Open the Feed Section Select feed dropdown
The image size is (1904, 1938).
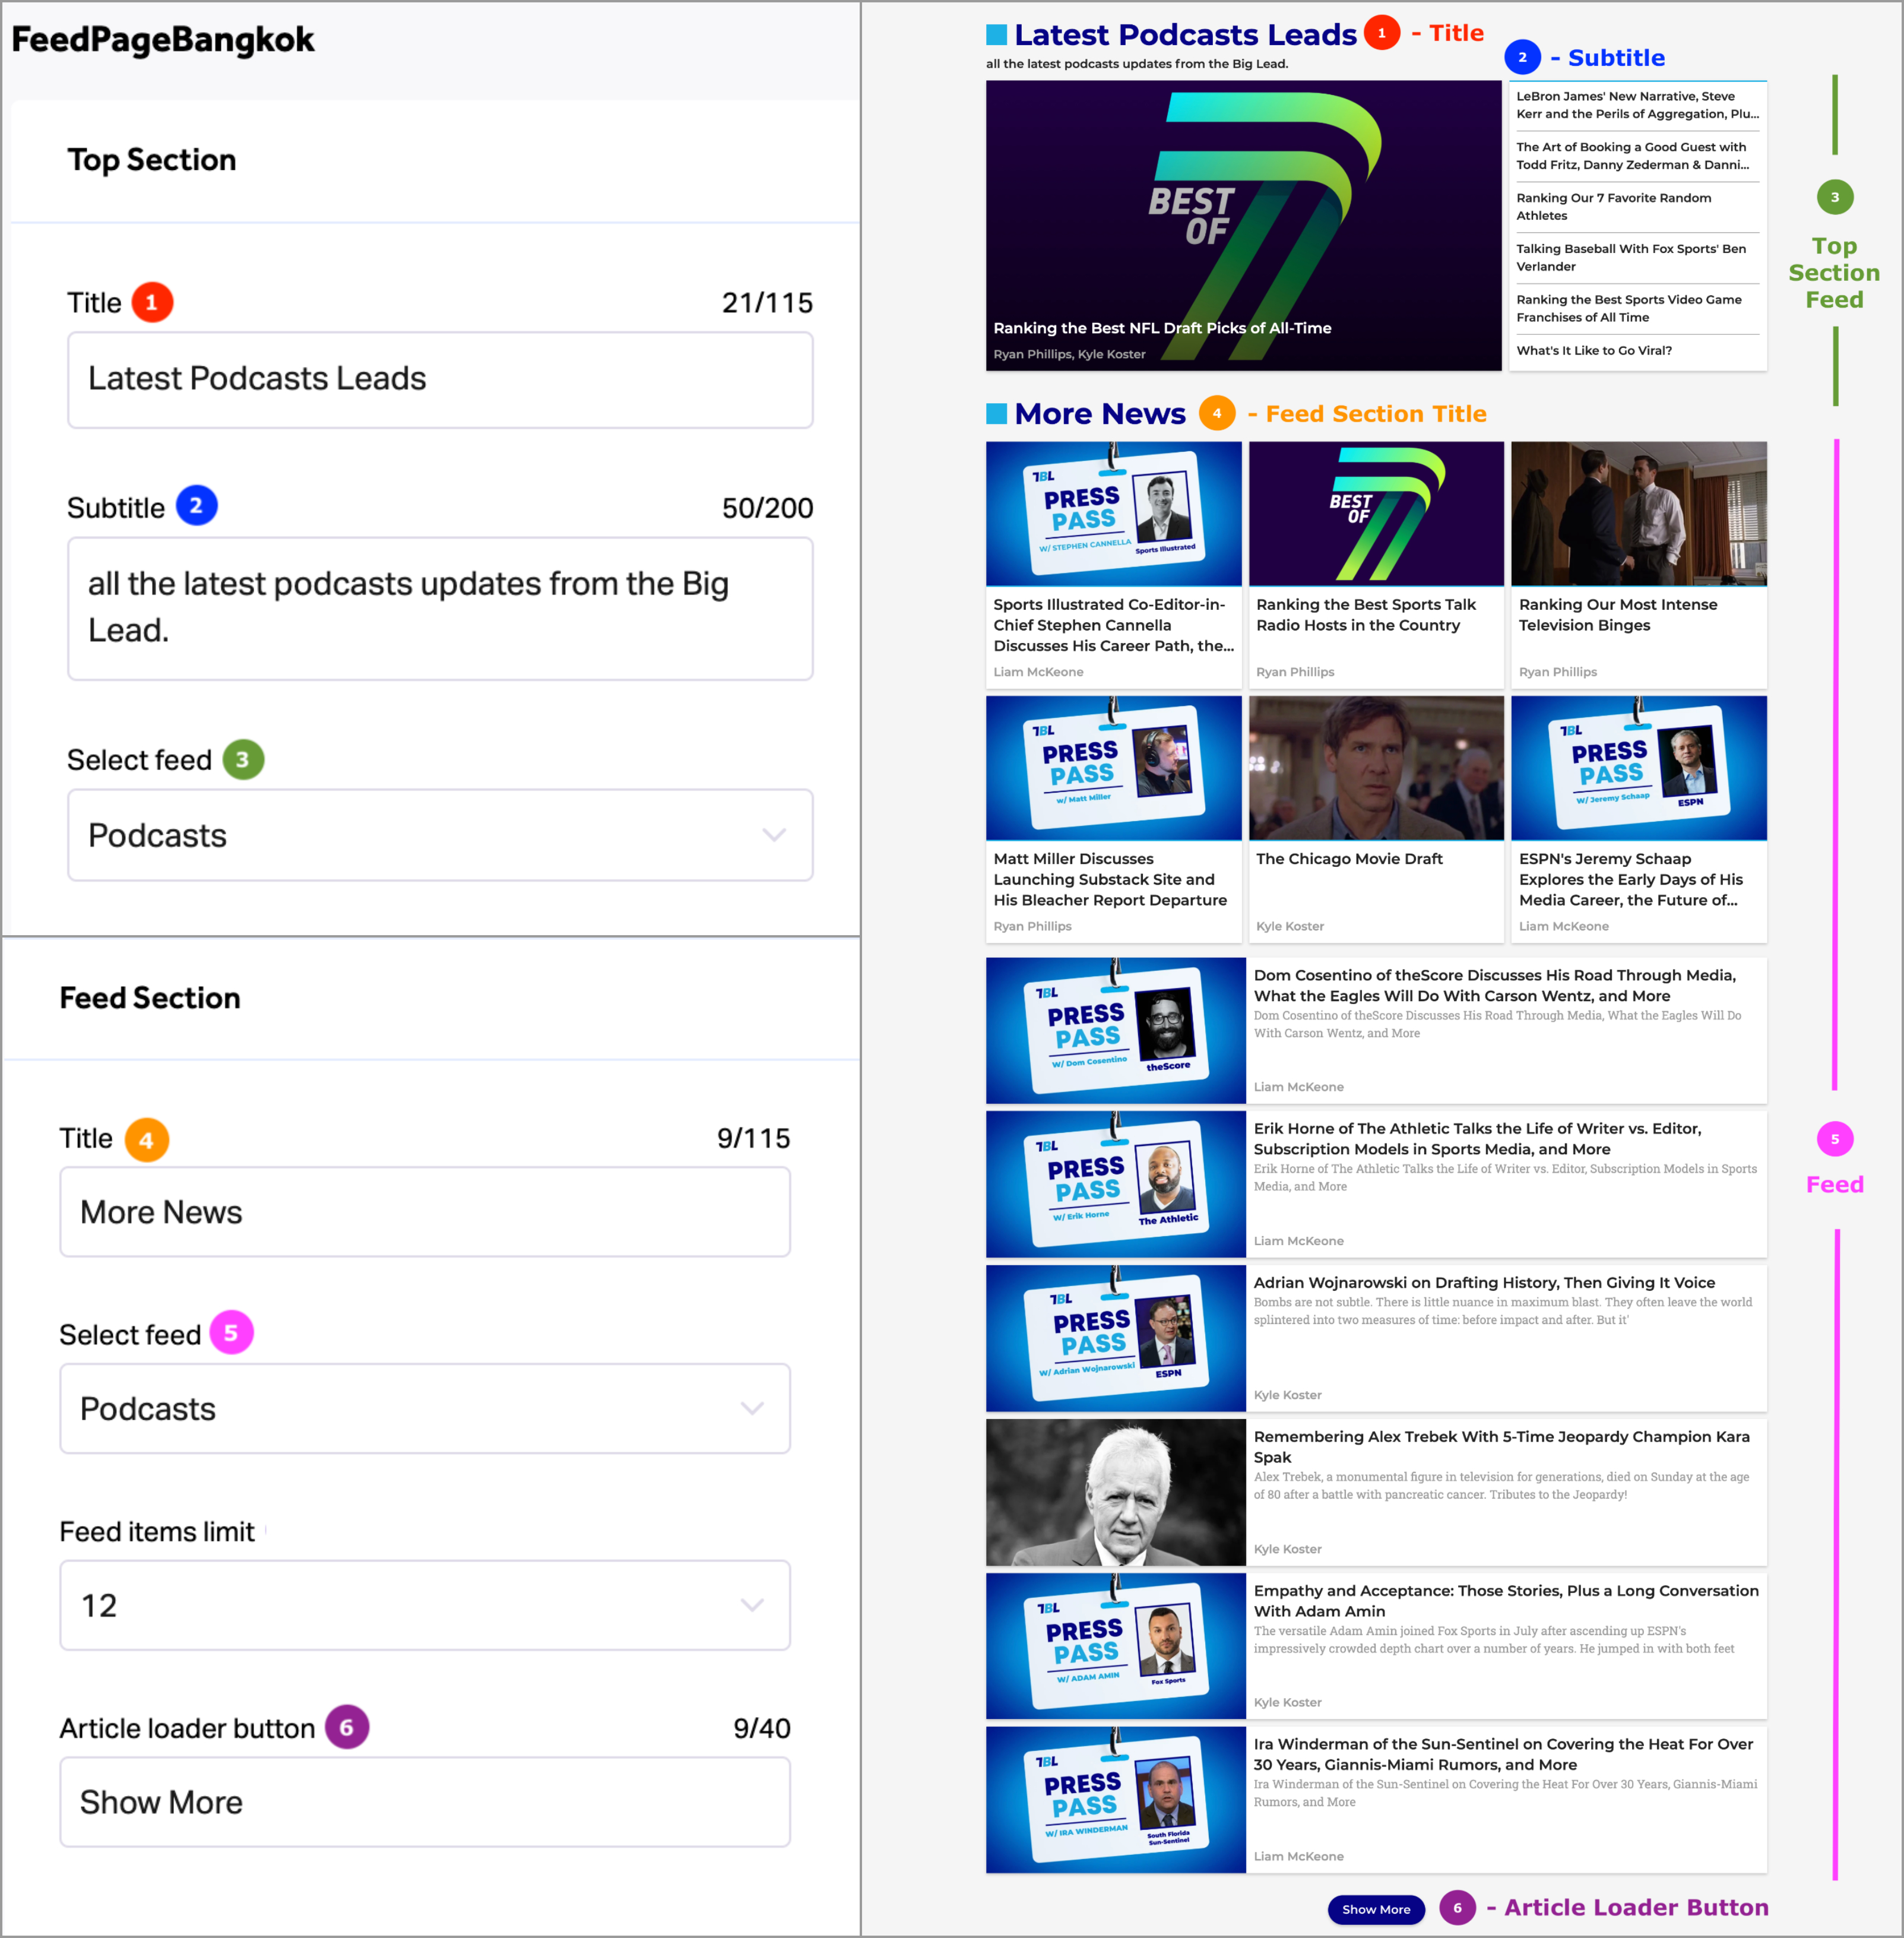425,1408
